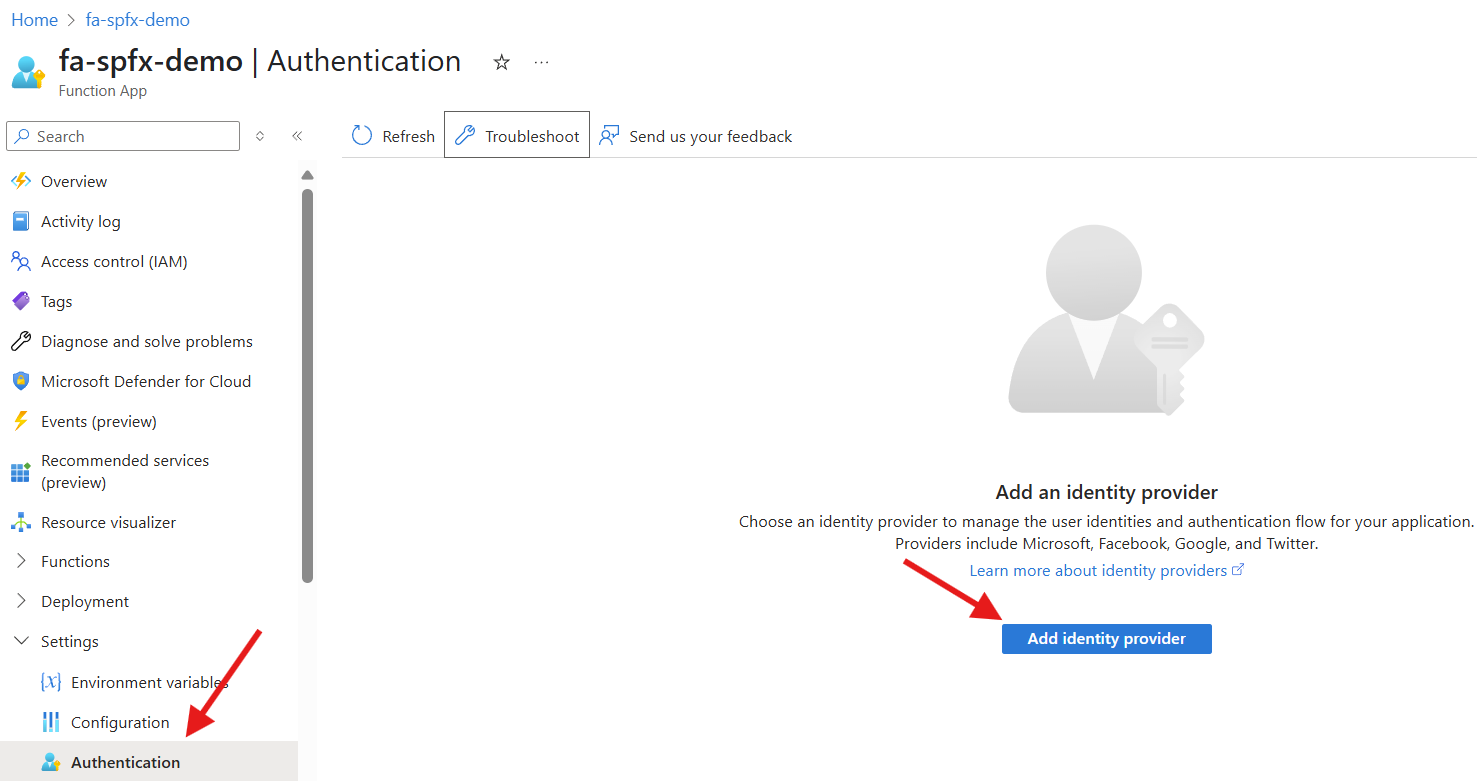This screenshot has height=781, width=1477.
Task: Click the Recommended services grid icon
Action: (20, 472)
